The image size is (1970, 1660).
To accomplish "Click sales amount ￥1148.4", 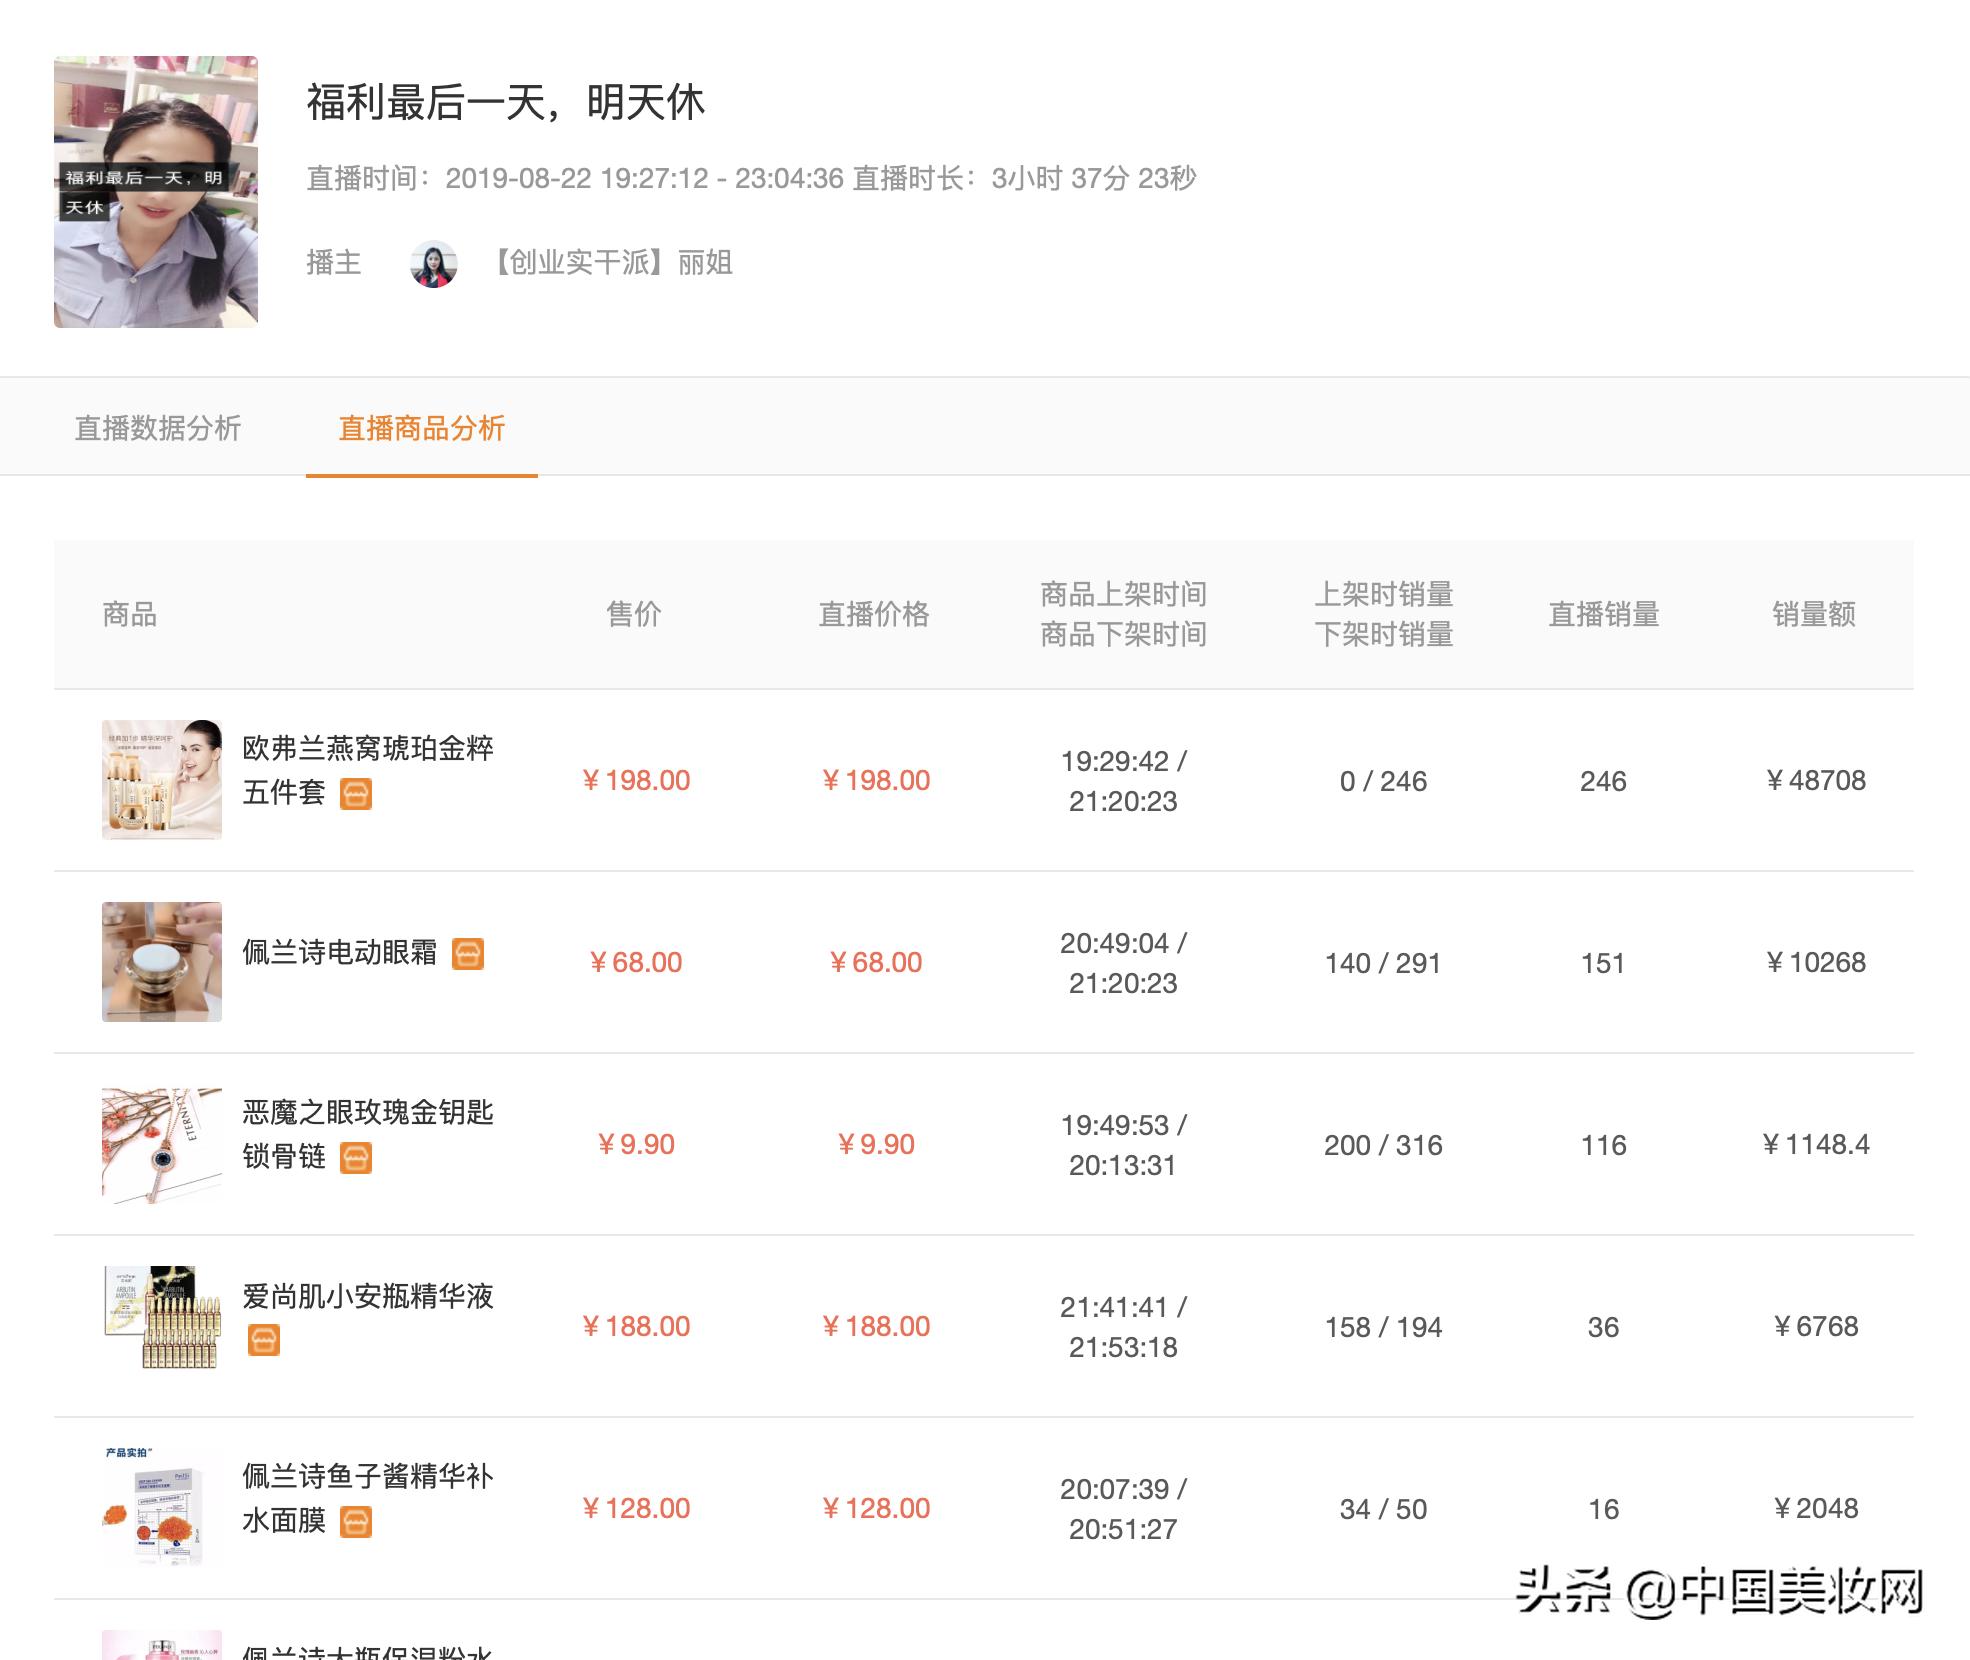I will point(1815,1144).
